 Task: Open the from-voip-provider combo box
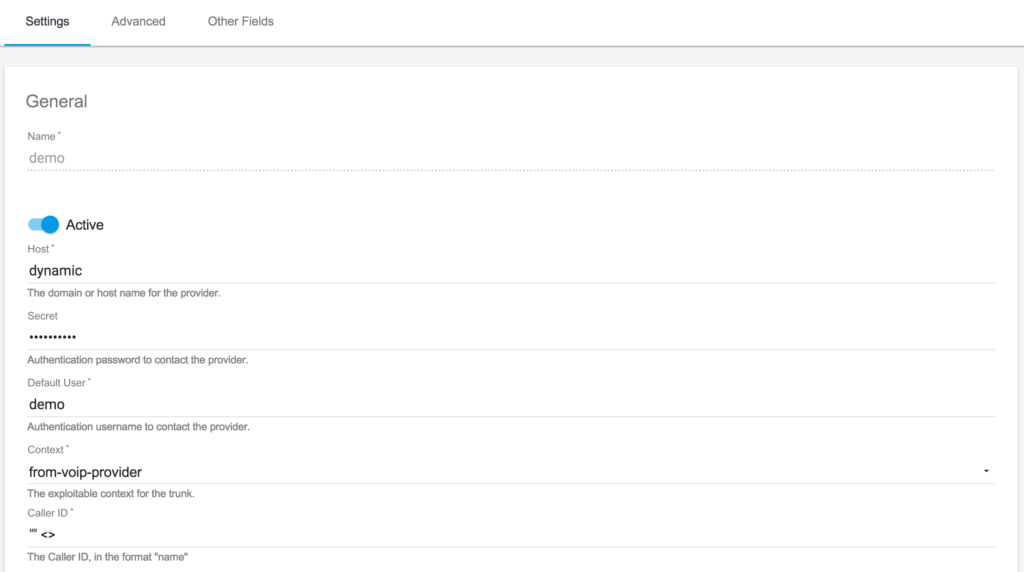pyautogui.click(x=511, y=471)
